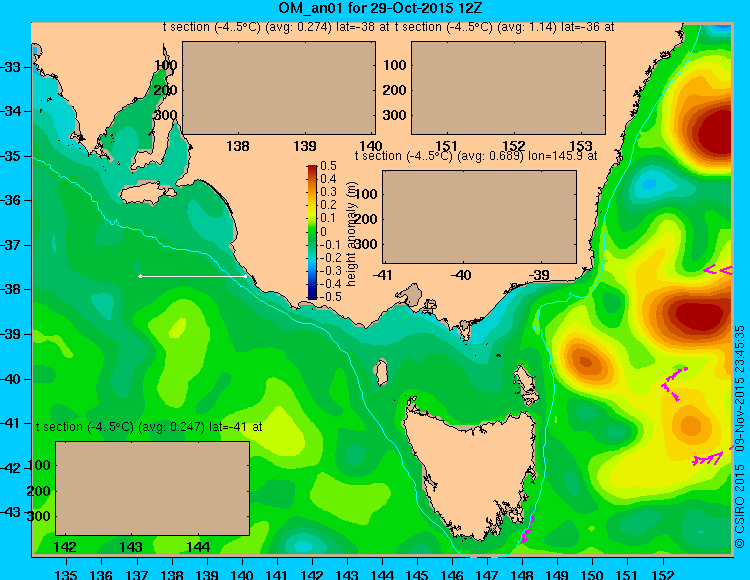
Task: Click the -40 label under the lon=145.9 panel
Action: tap(462, 275)
